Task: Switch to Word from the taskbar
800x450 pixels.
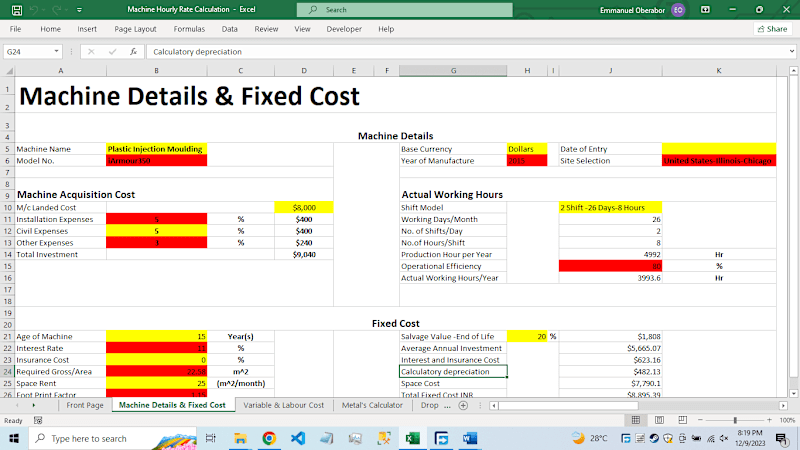Action: (470, 438)
